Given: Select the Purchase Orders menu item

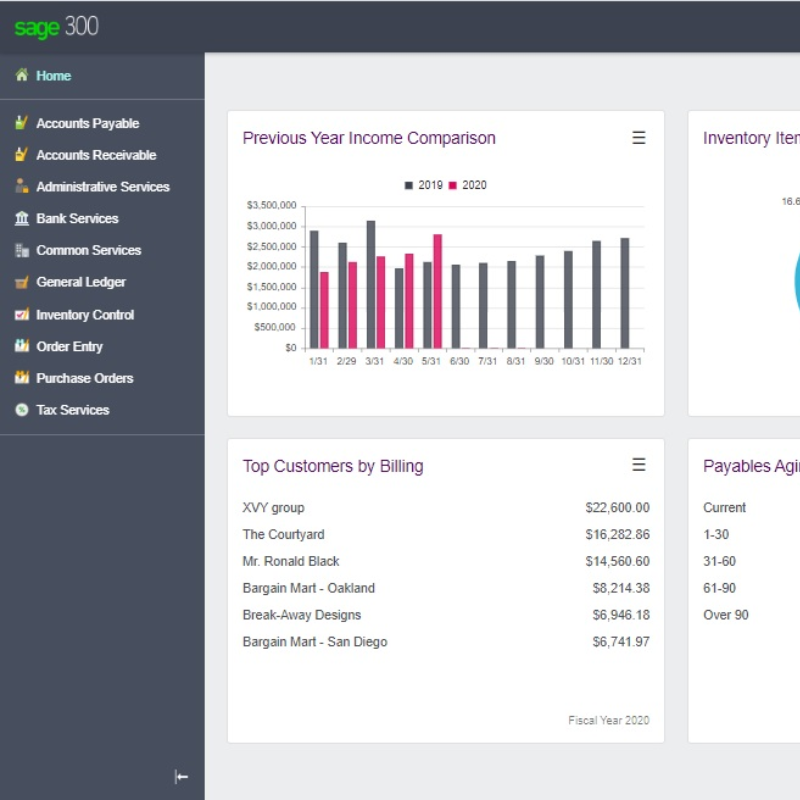Looking at the screenshot, I should [84, 378].
